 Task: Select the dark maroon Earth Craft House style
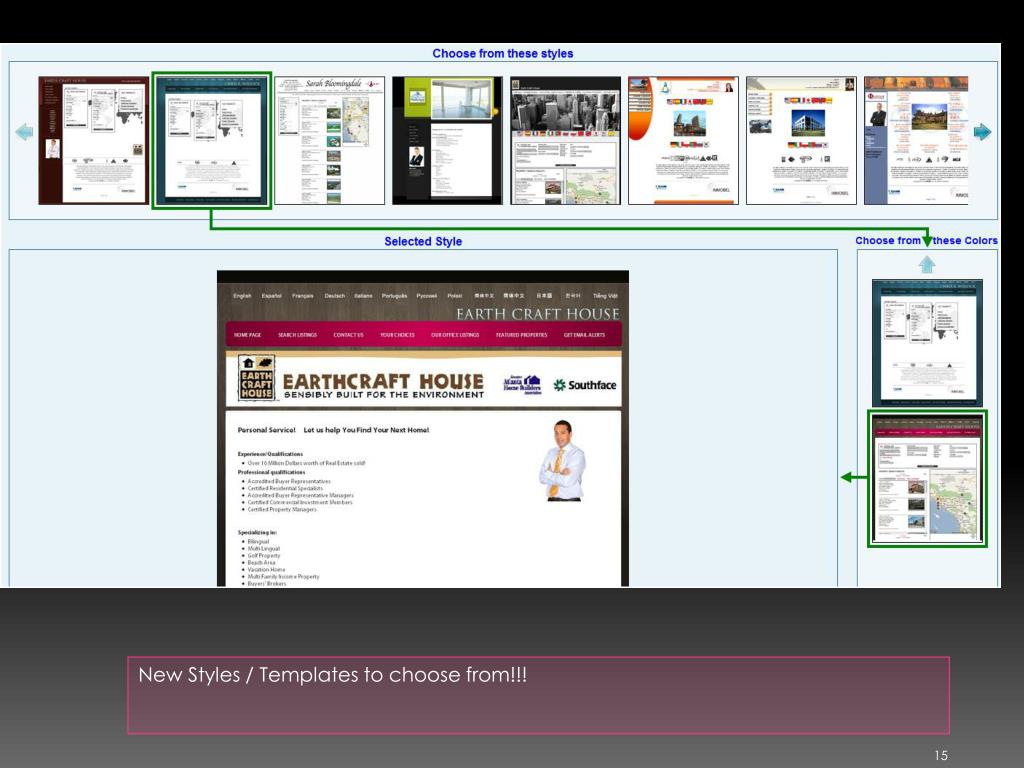pyautogui.click(x=93, y=140)
